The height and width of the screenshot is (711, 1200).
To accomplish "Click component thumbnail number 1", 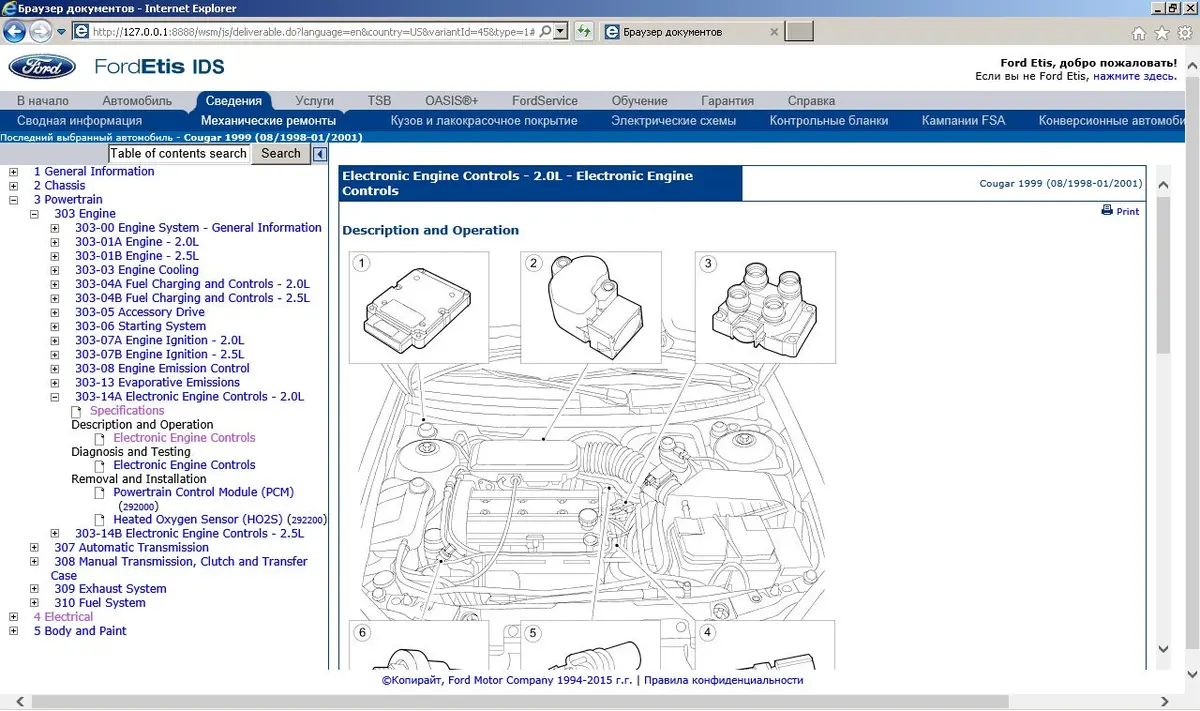I will [x=419, y=307].
